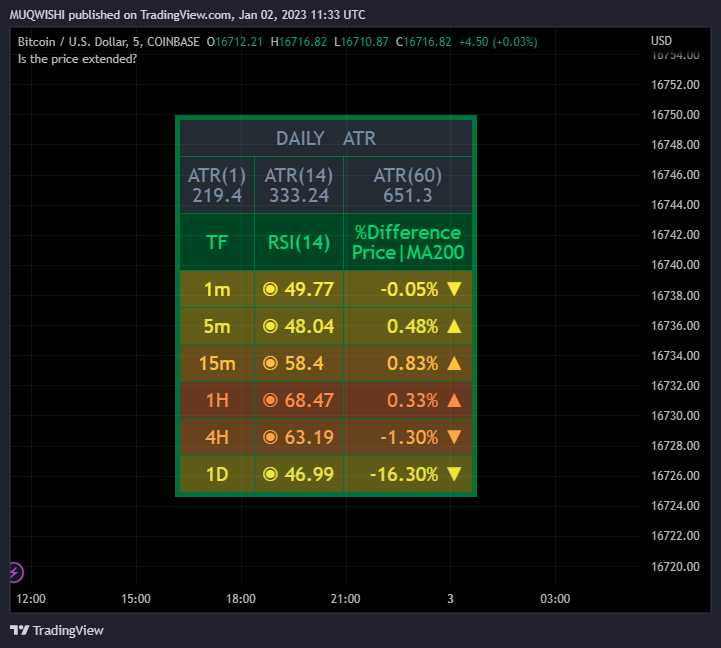Click the 15:00 time axis label

pos(136,599)
